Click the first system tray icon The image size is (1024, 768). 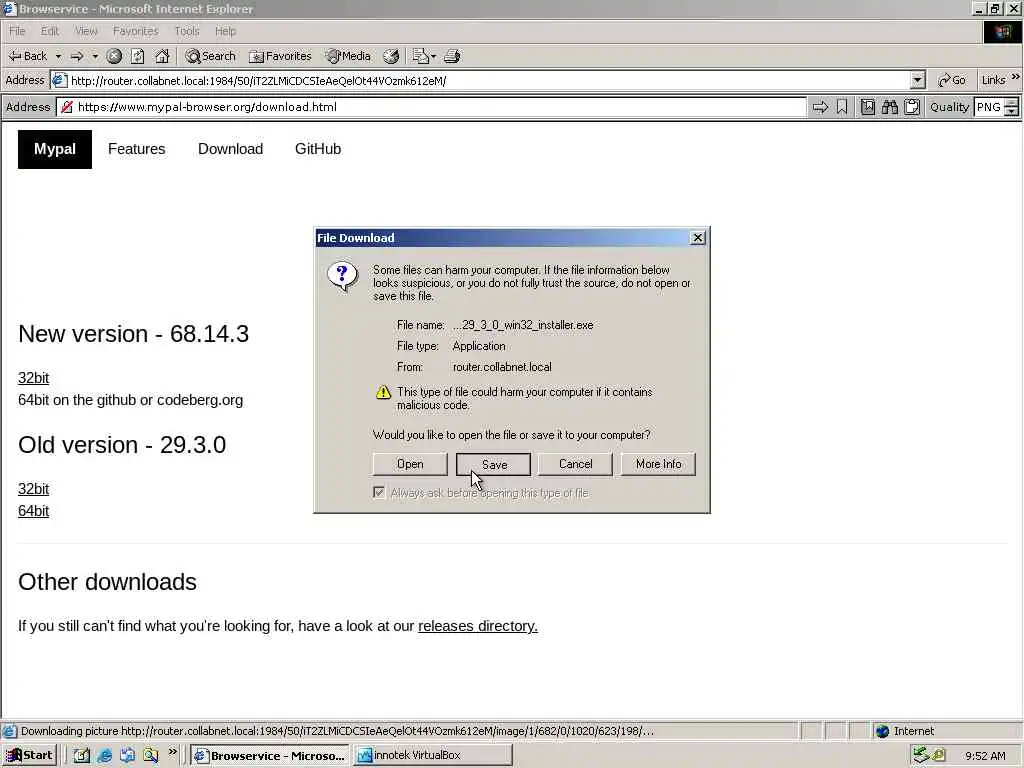tap(921, 756)
